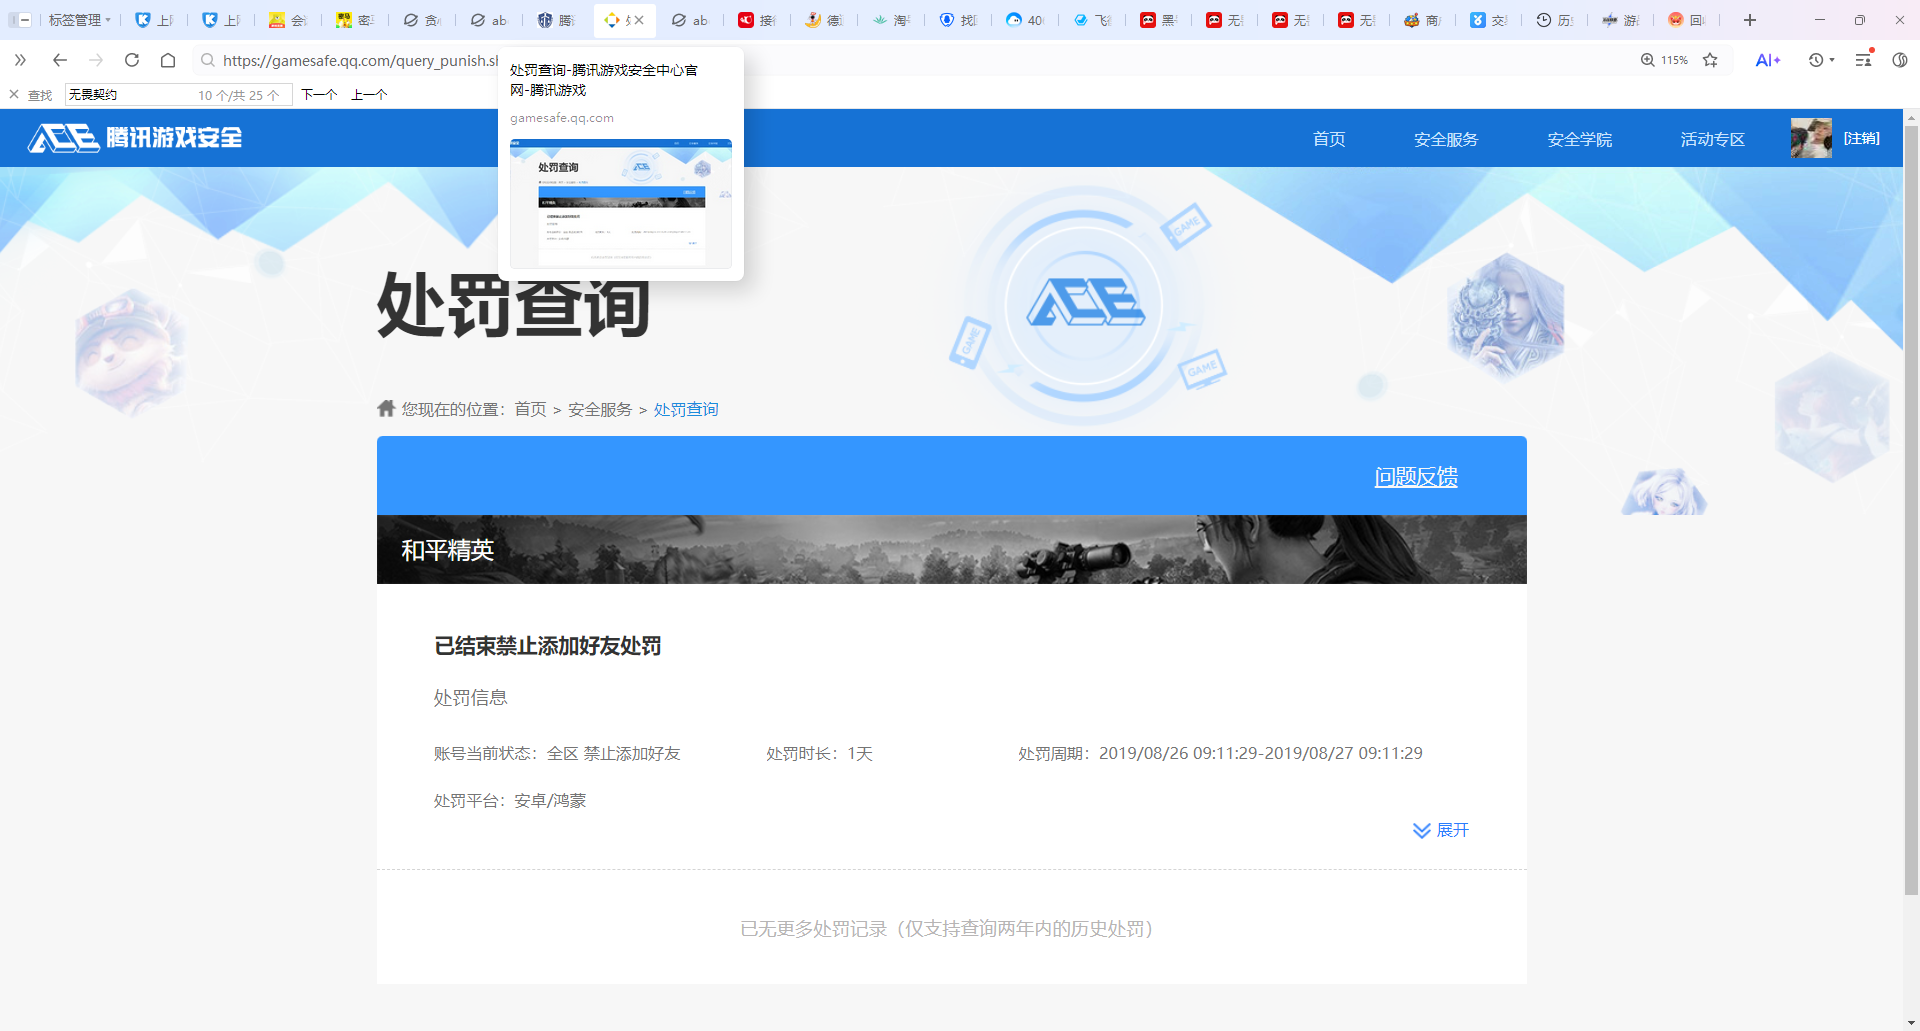The image size is (1920, 1031).
Task: Navigate back to the previous page
Action: coord(60,60)
